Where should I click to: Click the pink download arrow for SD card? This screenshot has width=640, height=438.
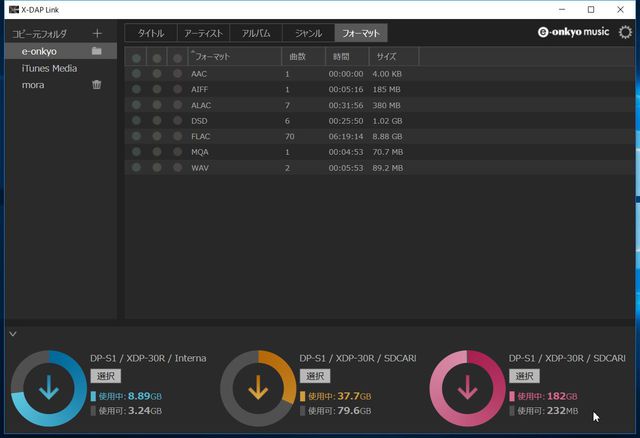click(x=467, y=389)
